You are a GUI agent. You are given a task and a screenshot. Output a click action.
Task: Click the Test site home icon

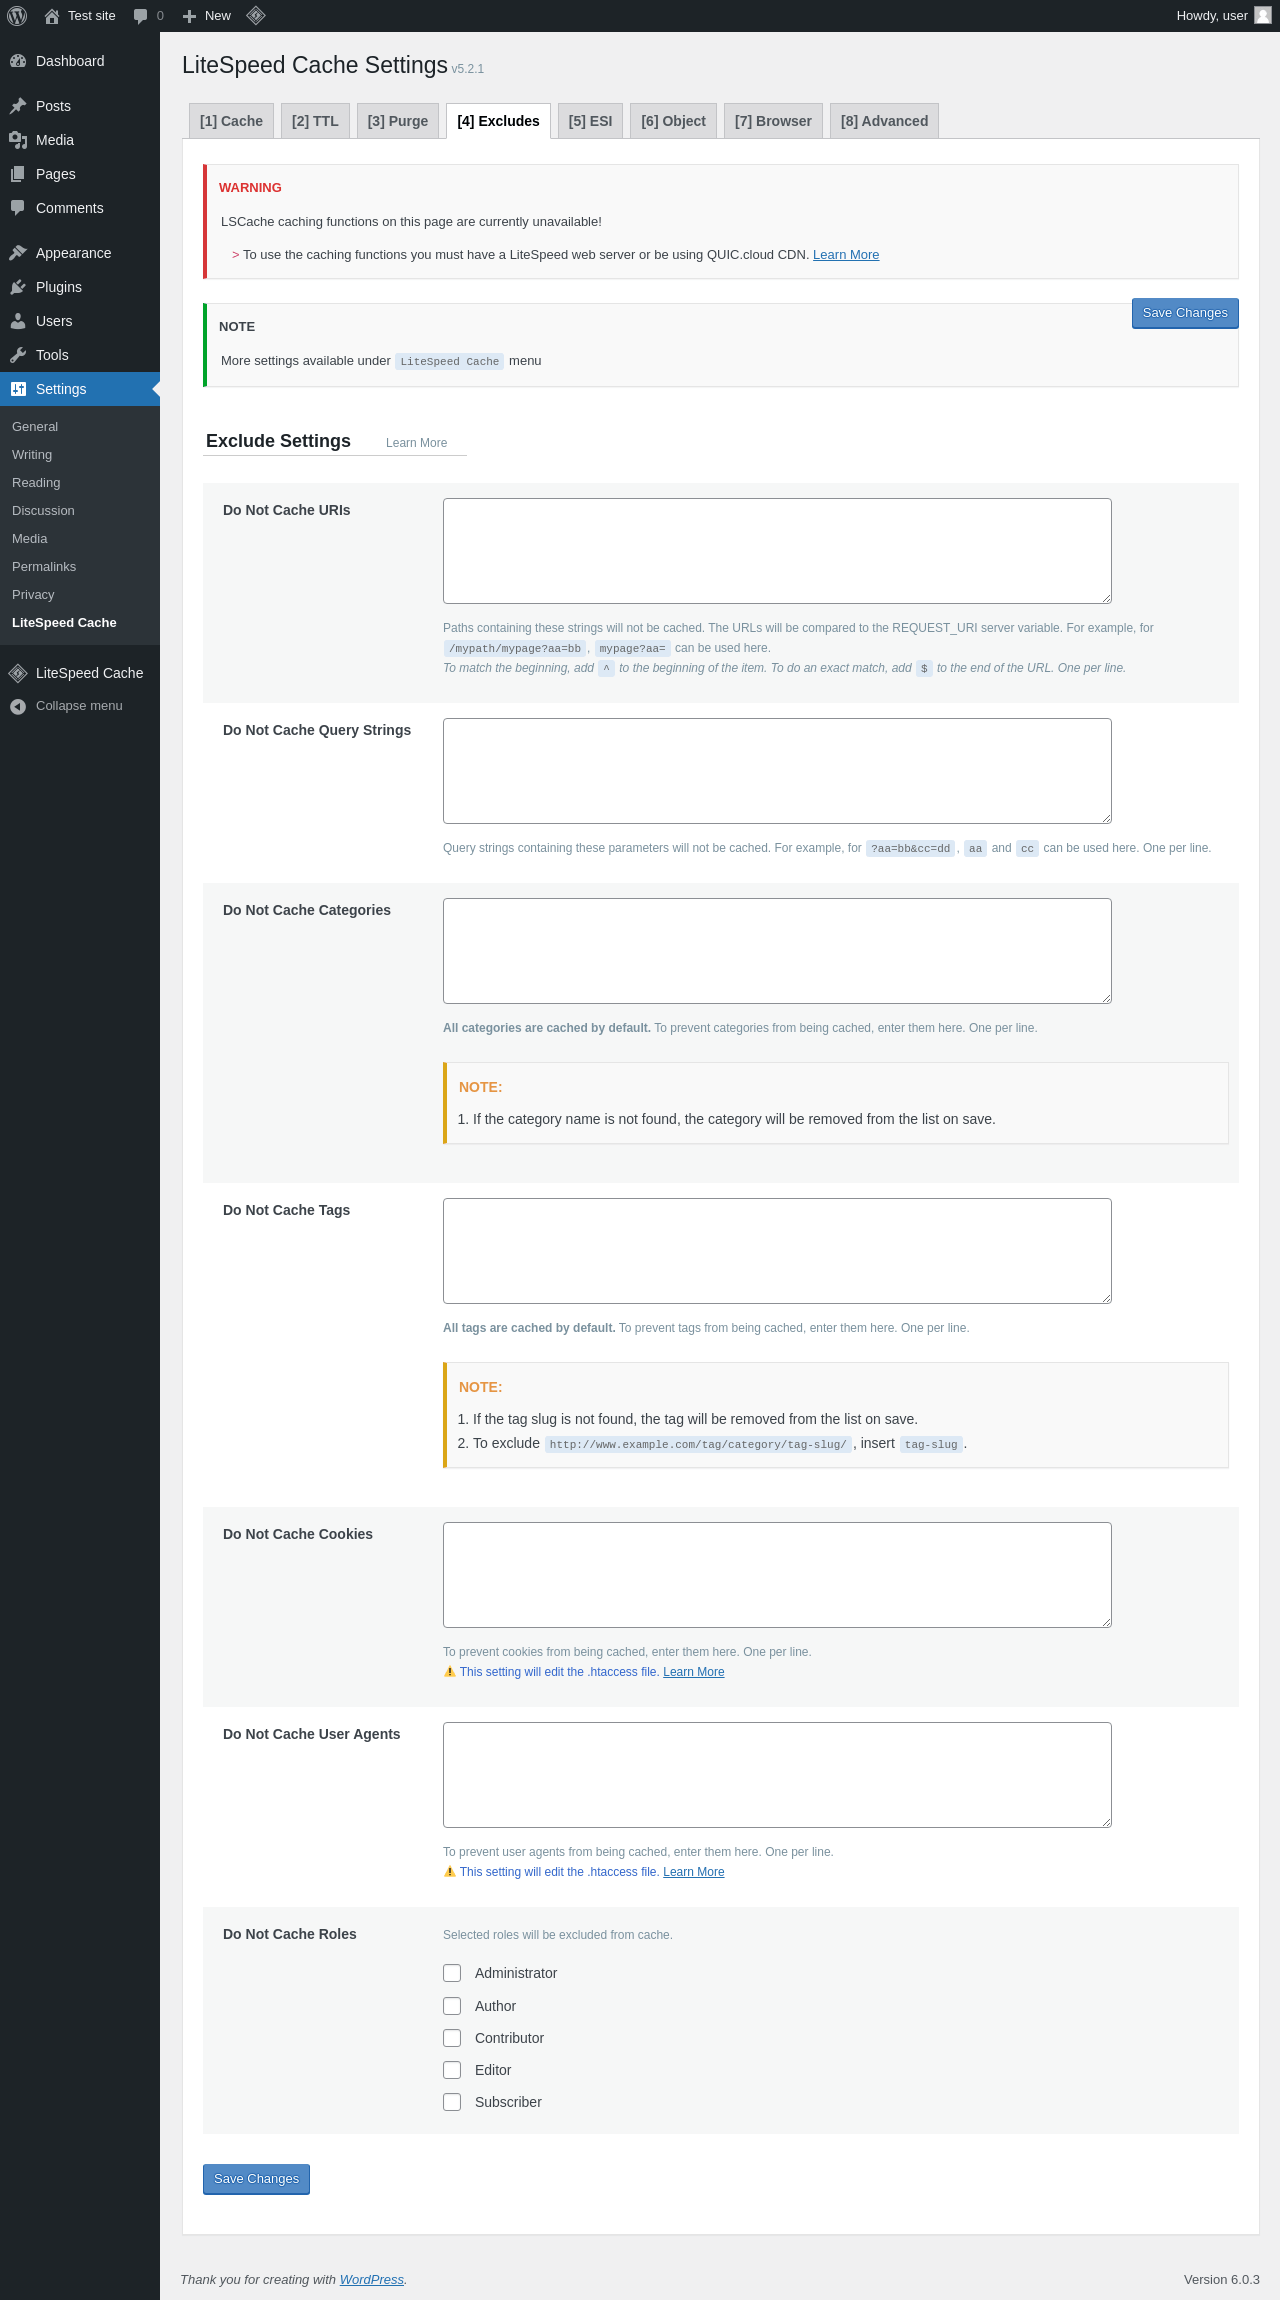(x=52, y=16)
